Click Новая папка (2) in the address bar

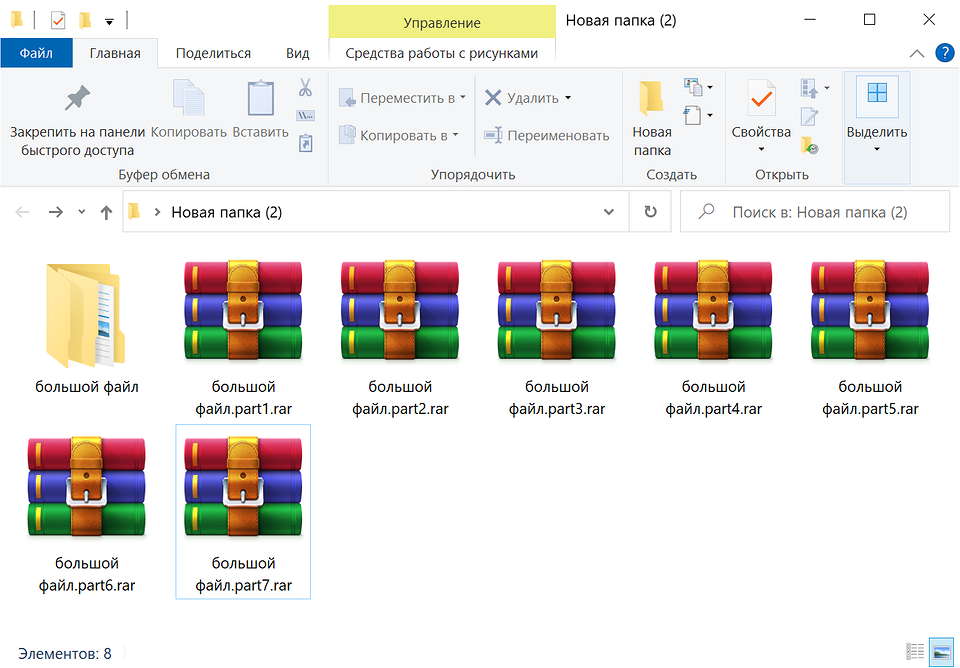tap(227, 212)
